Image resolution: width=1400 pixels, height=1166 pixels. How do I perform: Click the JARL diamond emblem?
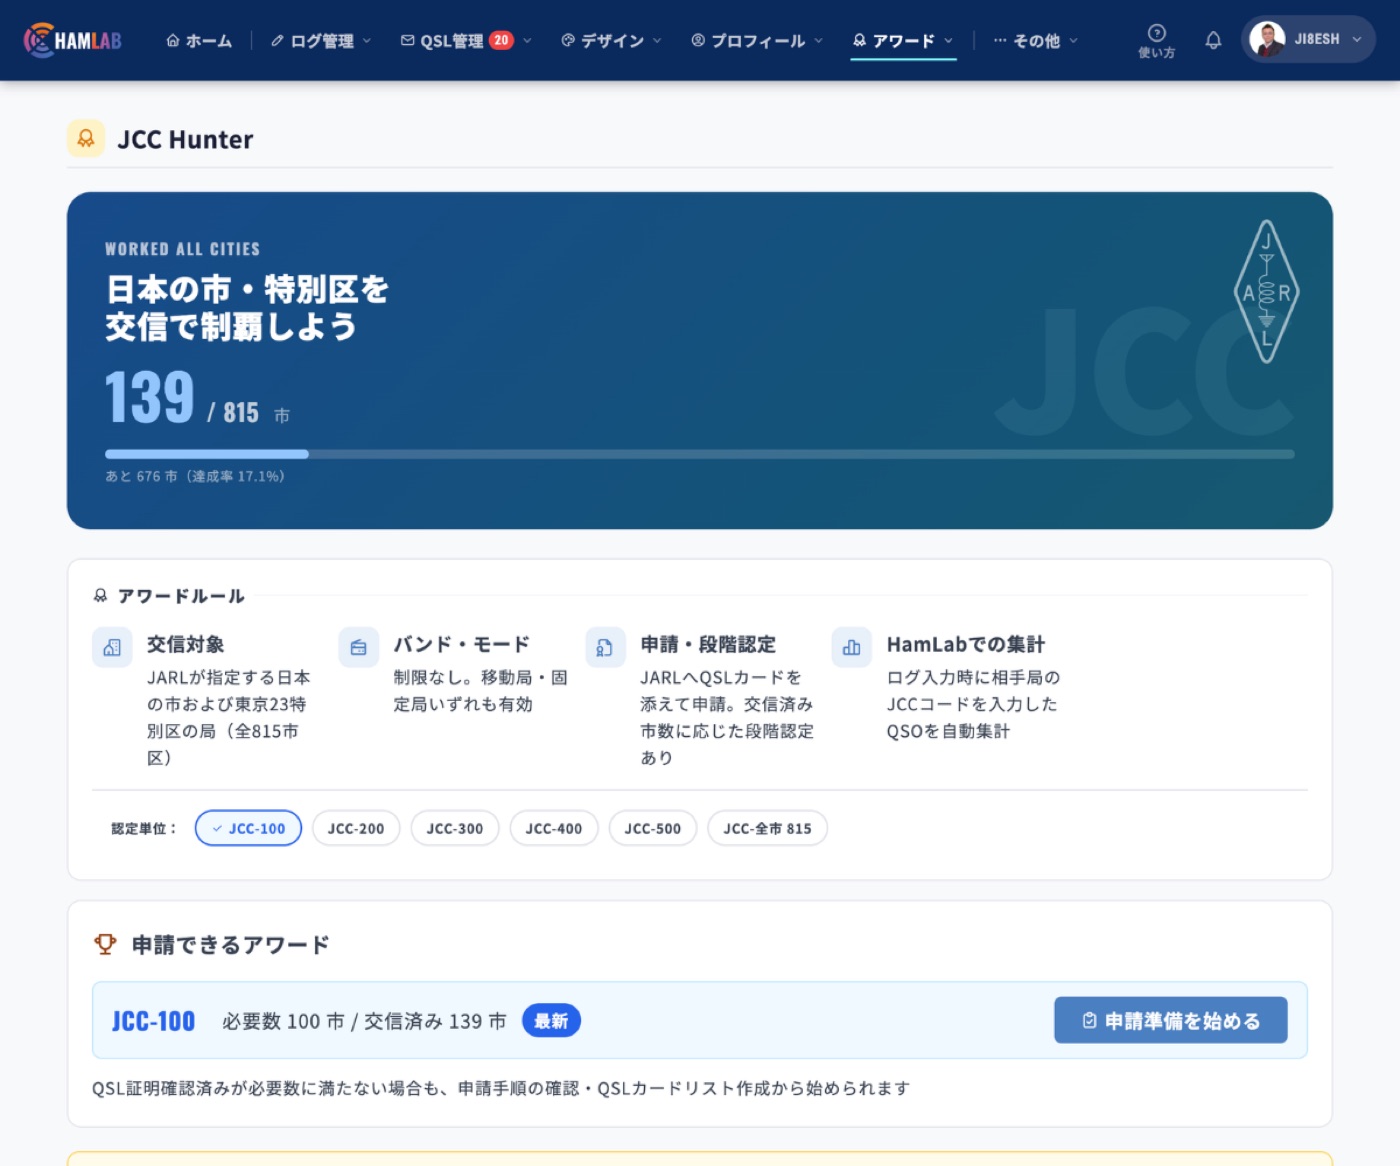pos(1266,291)
